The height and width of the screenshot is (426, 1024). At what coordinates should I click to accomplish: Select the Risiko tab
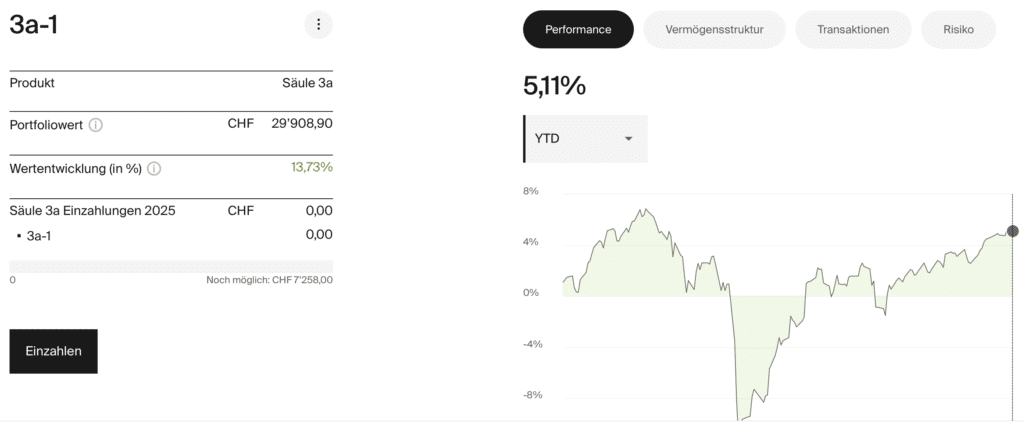pyautogui.click(x=958, y=30)
